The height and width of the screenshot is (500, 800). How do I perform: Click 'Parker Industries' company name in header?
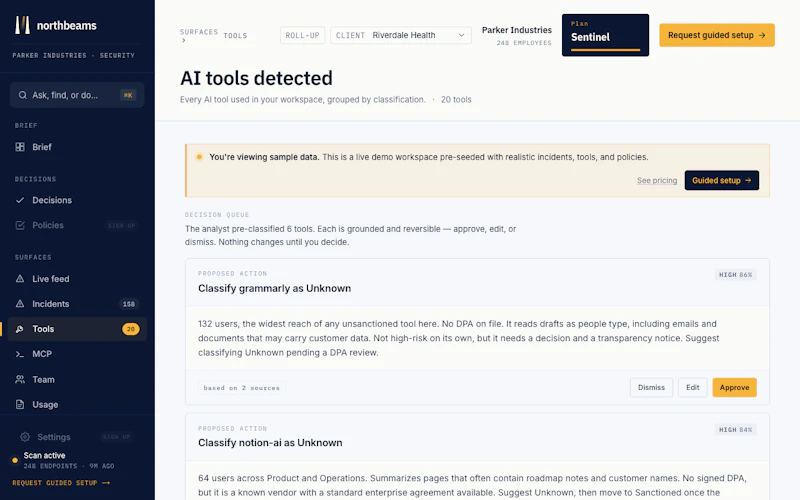[516, 30]
